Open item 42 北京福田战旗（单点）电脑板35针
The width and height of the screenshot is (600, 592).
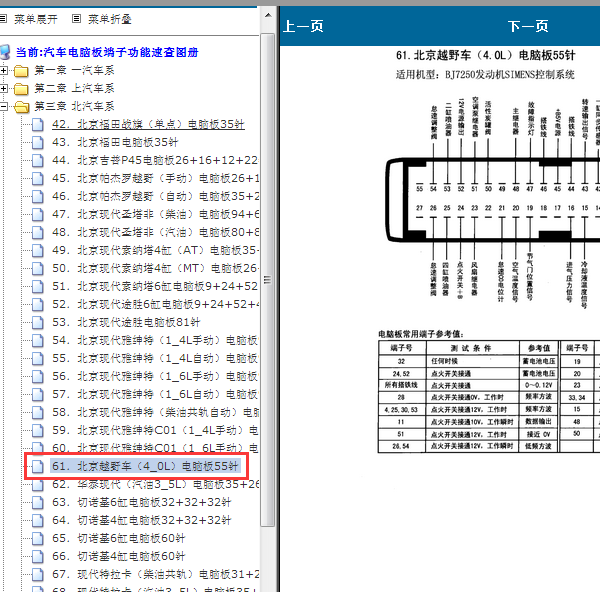pyautogui.click(x=148, y=124)
